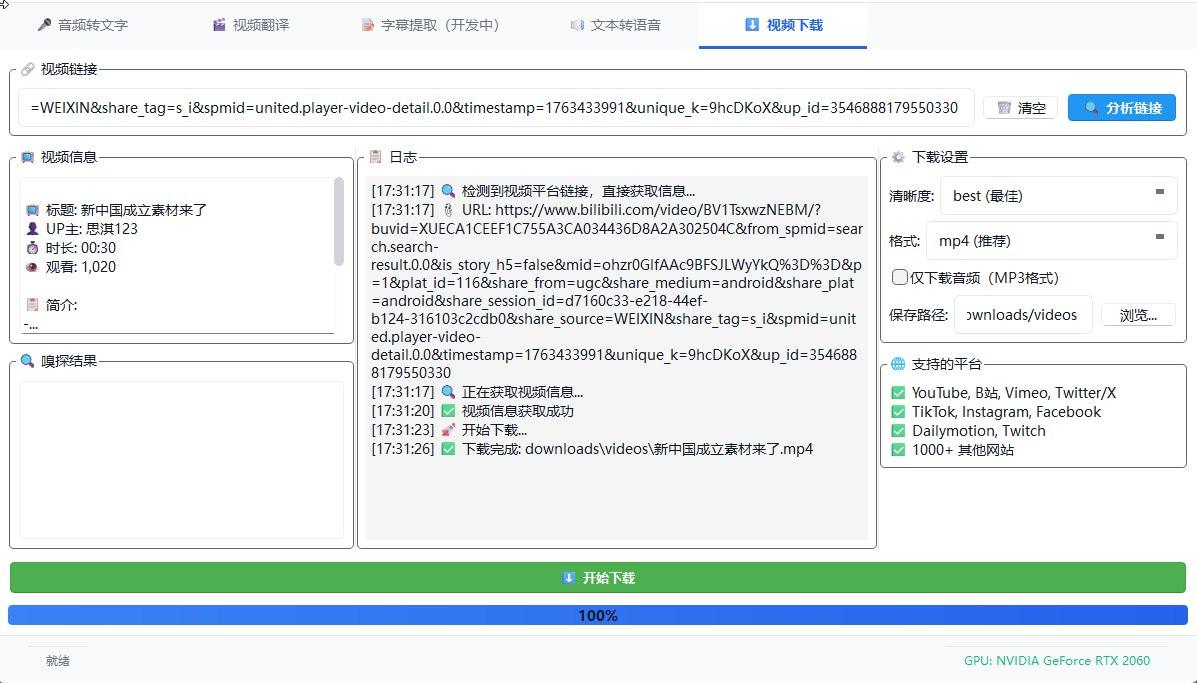Click the video info panel scrollbar
This screenshot has width=1197, height=683.
click(x=339, y=221)
